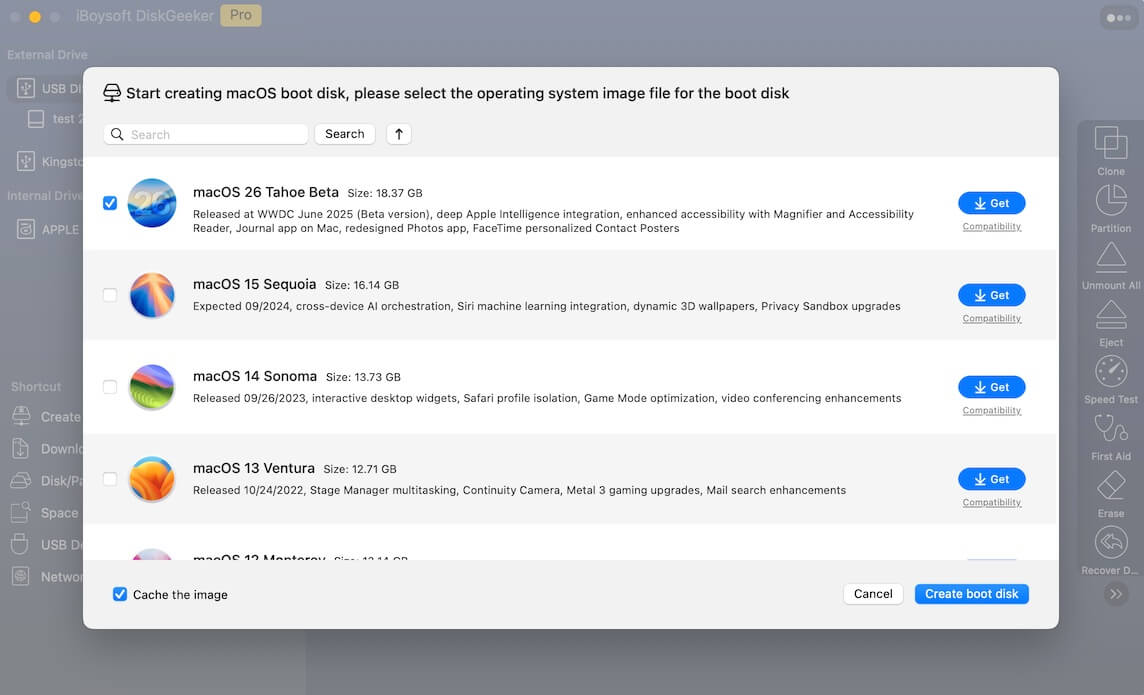Click the Unmount All icon
Image resolution: width=1144 pixels, height=695 pixels.
1110,257
